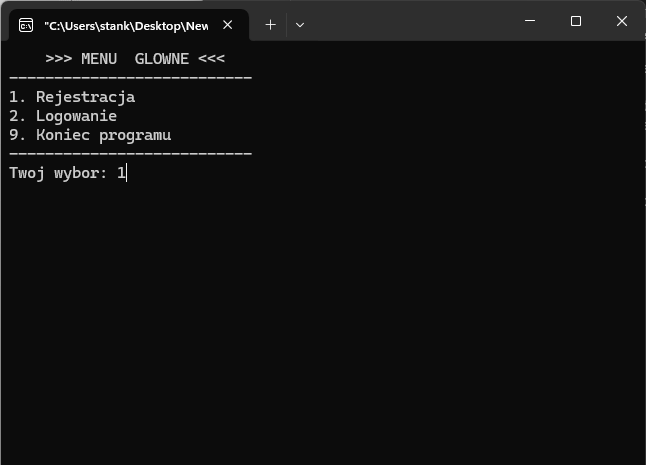646x465 pixels.
Task: Click the dashed separator below Koniec programu
Action: click(x=130, y=154)
